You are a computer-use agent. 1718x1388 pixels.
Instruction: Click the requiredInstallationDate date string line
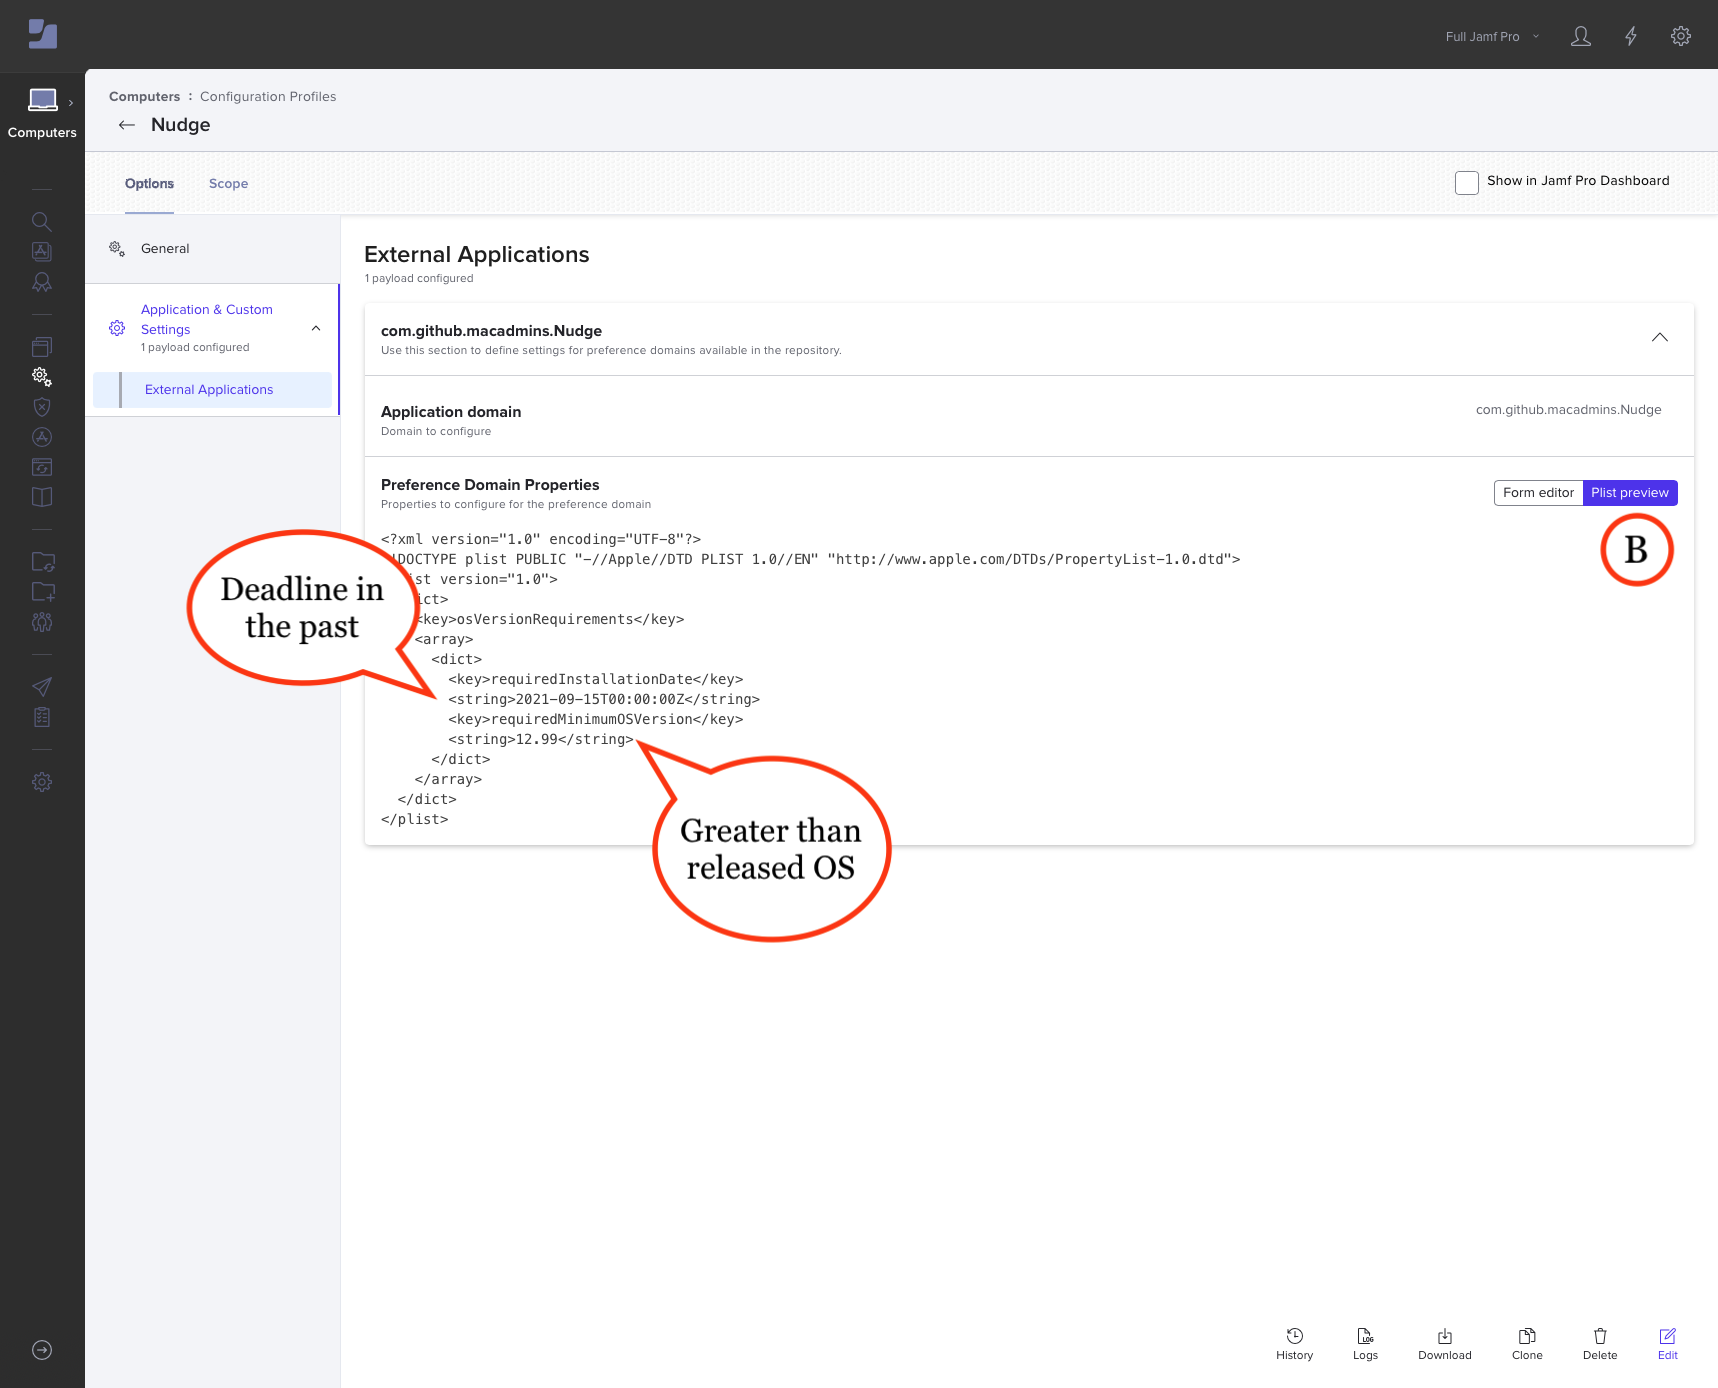tap(604, 700)
